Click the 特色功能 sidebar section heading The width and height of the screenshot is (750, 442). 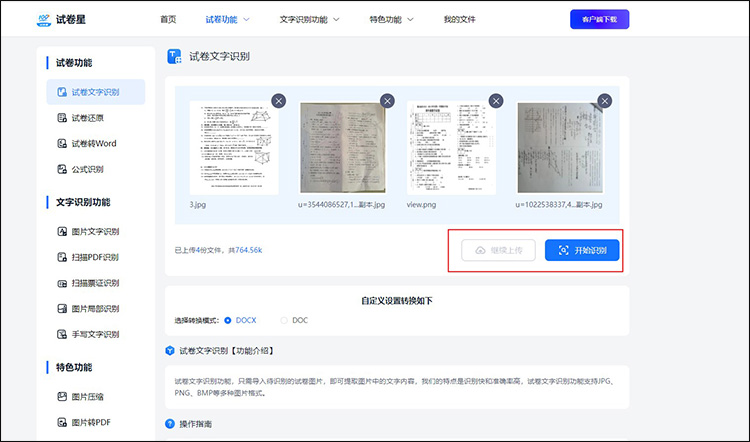74,367
